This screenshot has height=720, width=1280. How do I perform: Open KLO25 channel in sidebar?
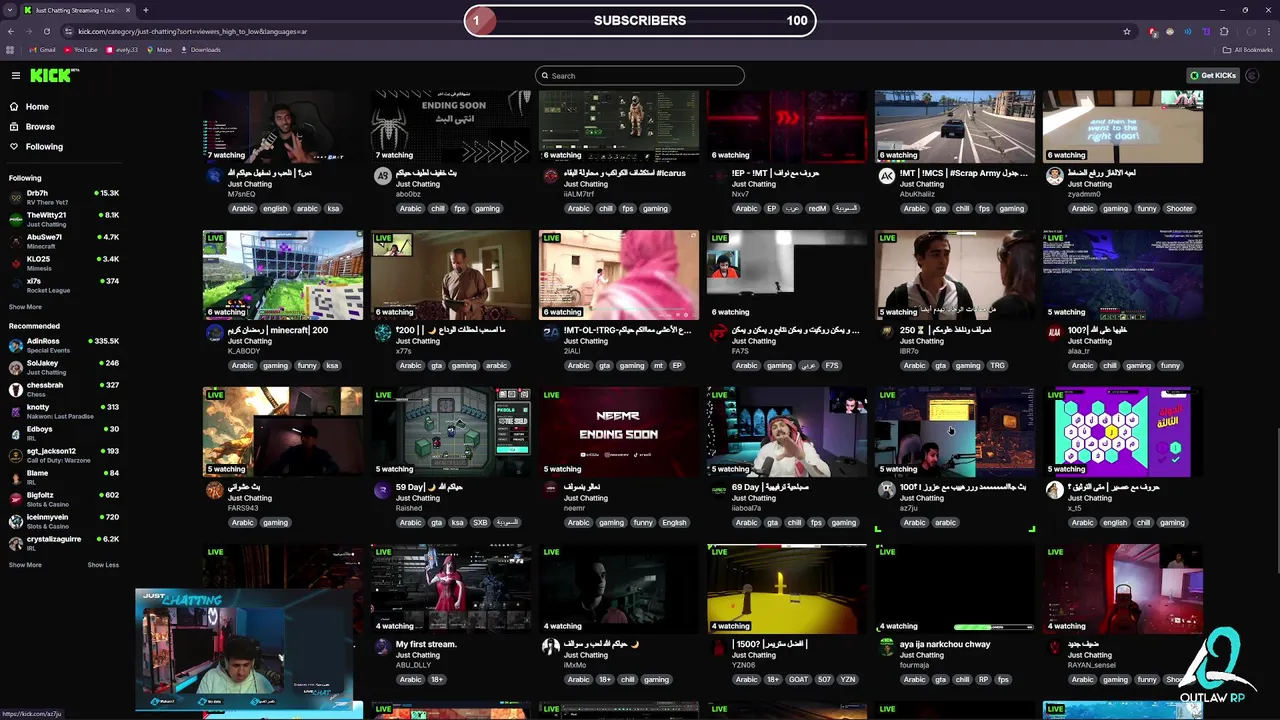pos(64,264)
